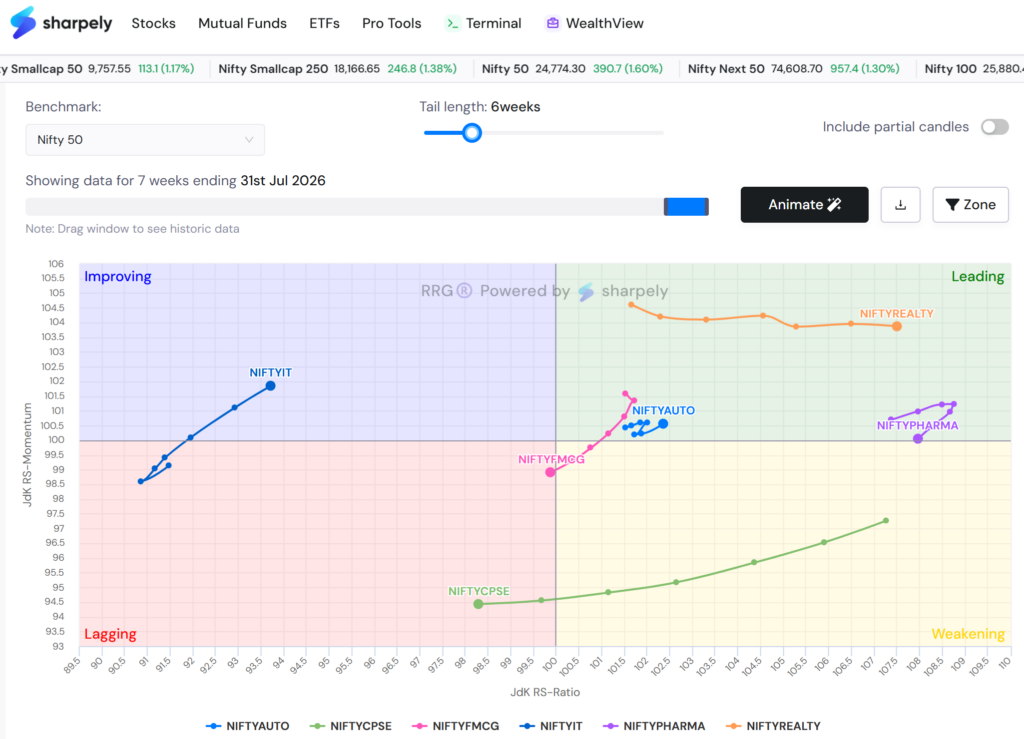Click the WealthView briefcase icon
This screenshot has height=739, width=1024.
click(x=552, y=24)
